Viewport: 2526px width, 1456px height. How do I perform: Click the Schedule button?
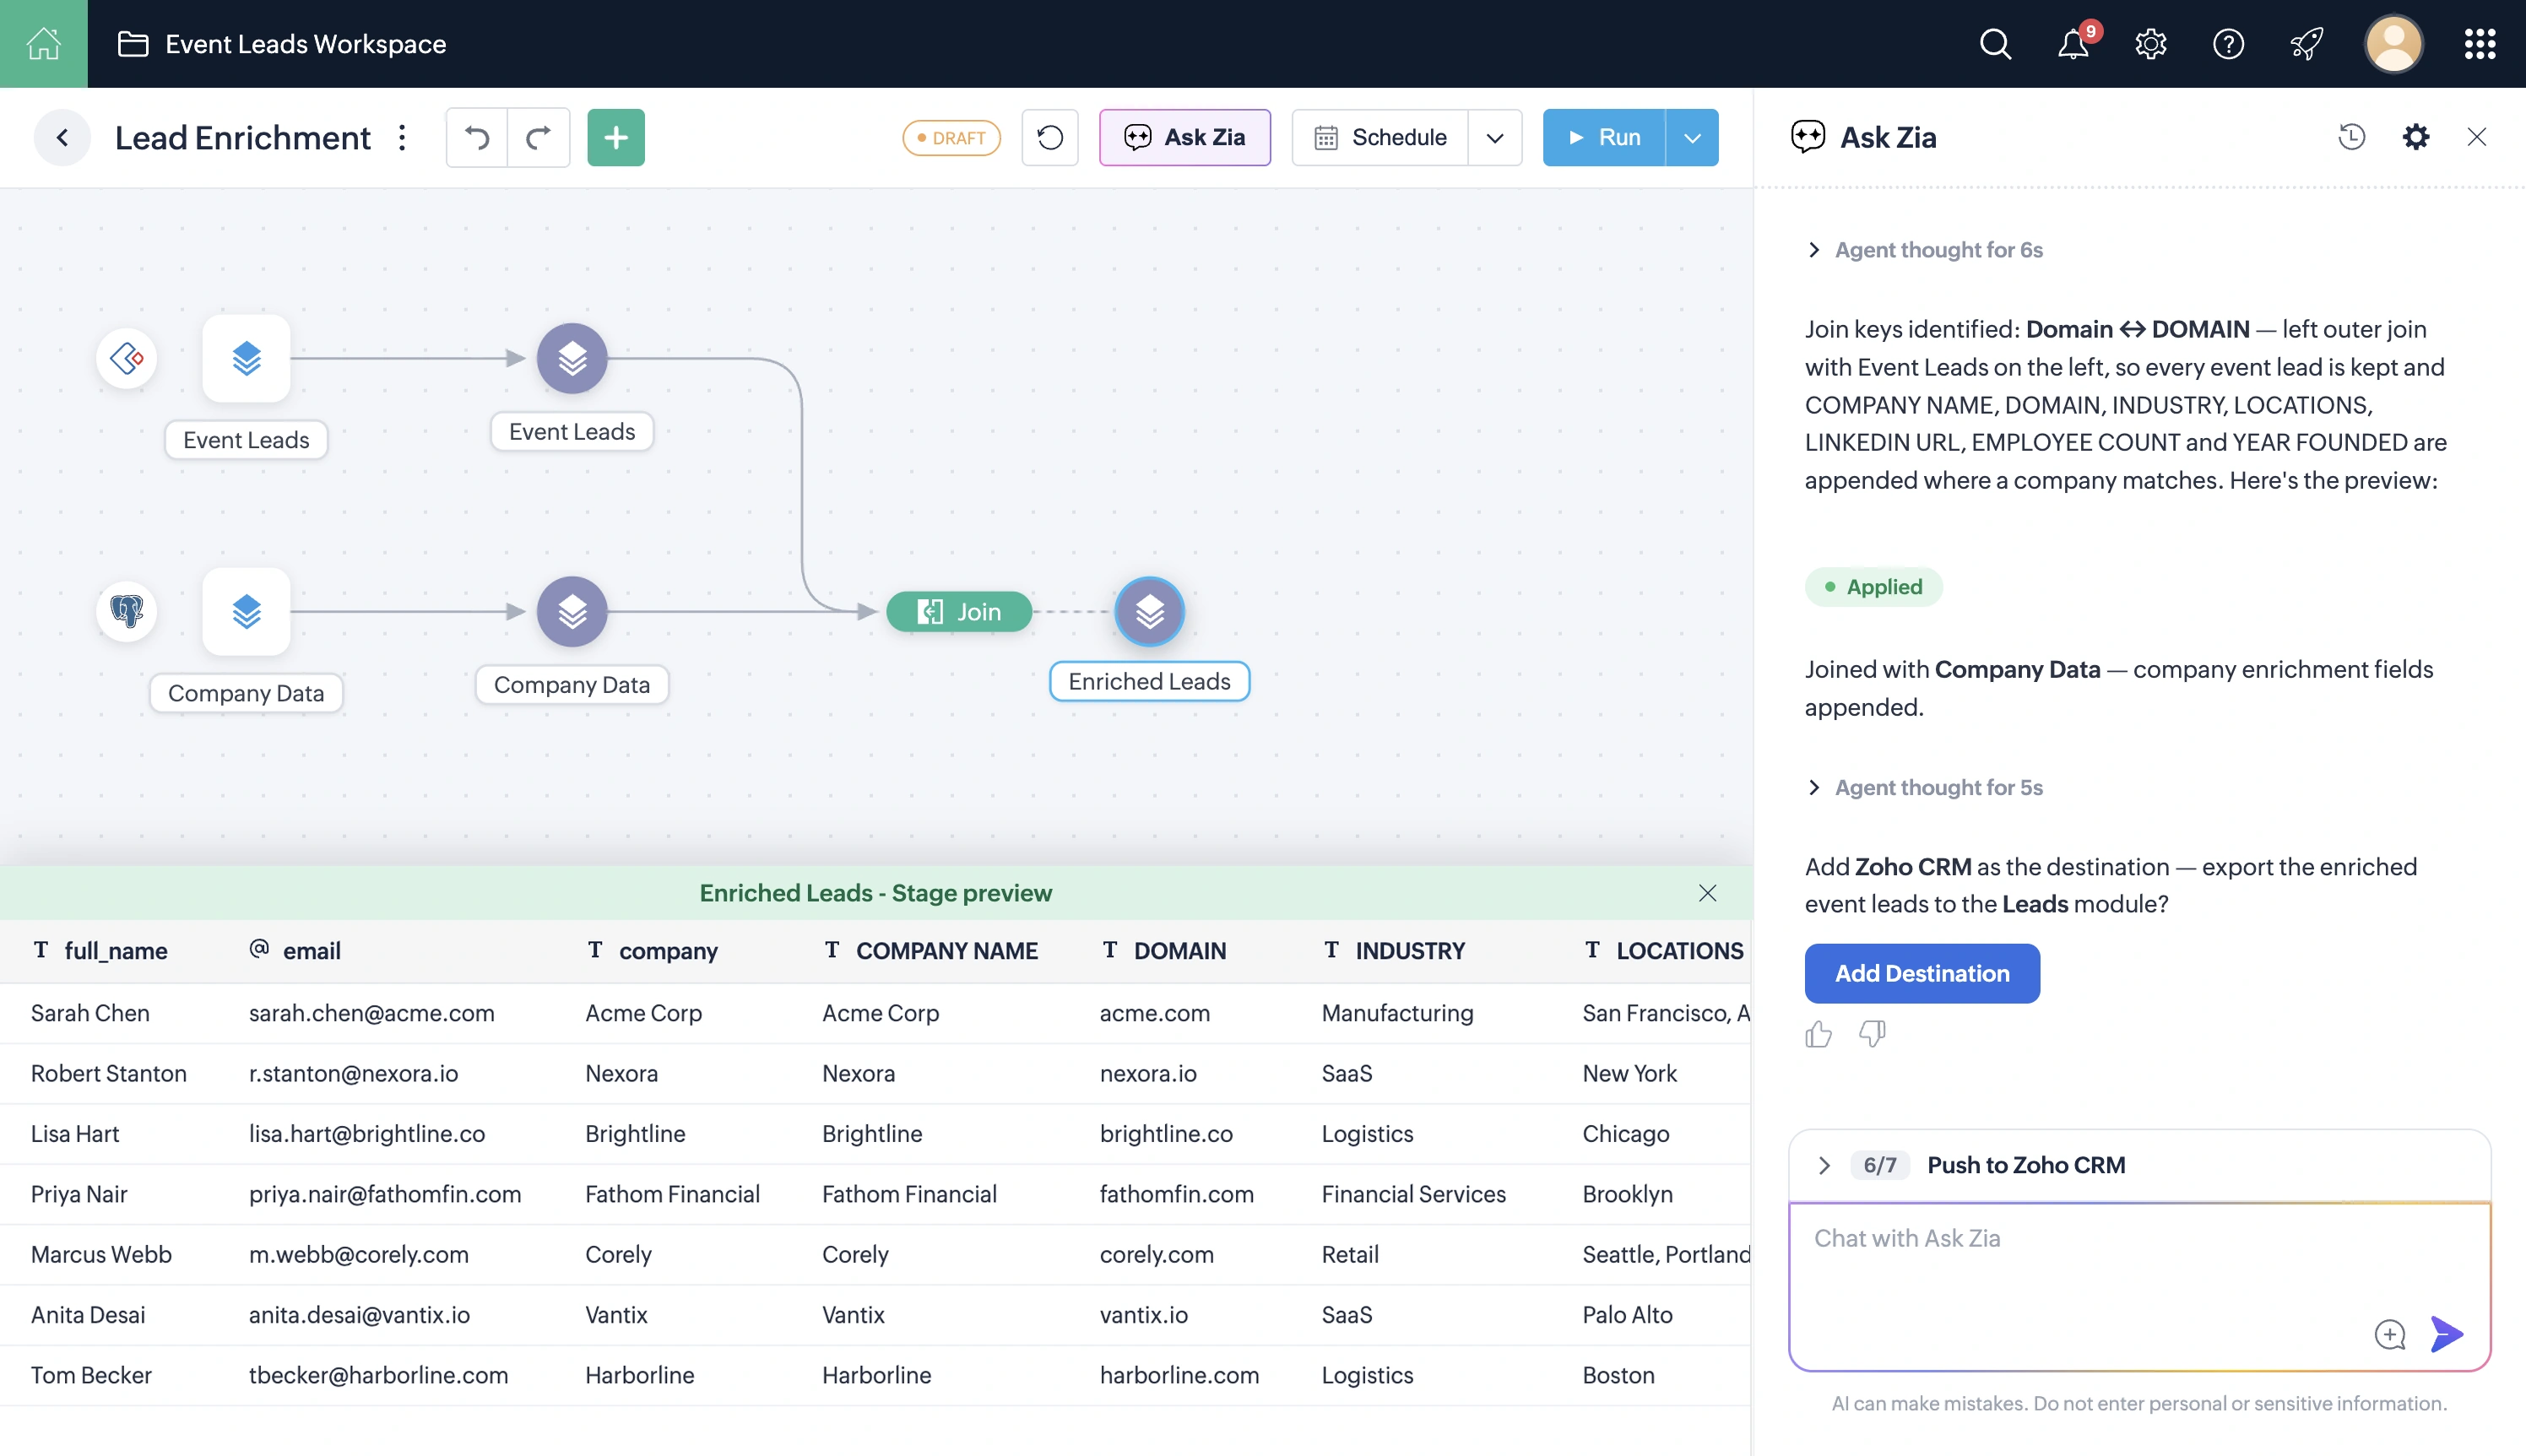click(x=1380, y=137)
